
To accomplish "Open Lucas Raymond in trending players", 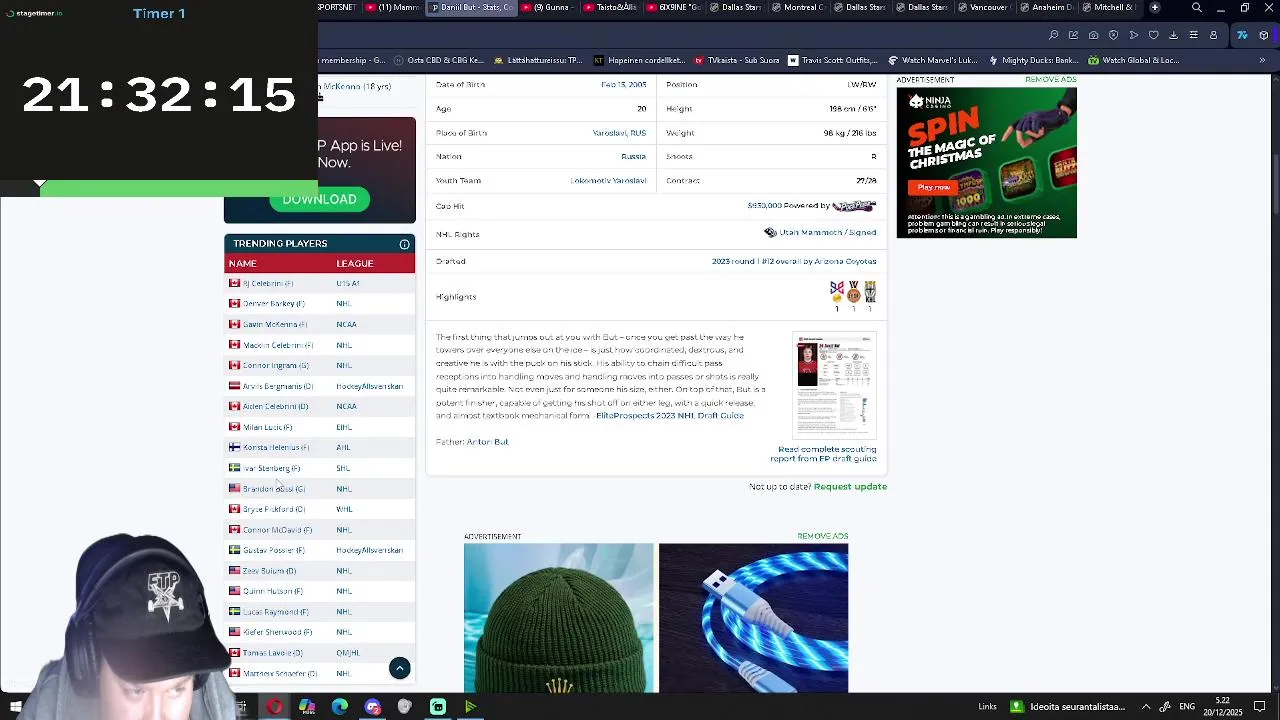I will tap(276, 612).
